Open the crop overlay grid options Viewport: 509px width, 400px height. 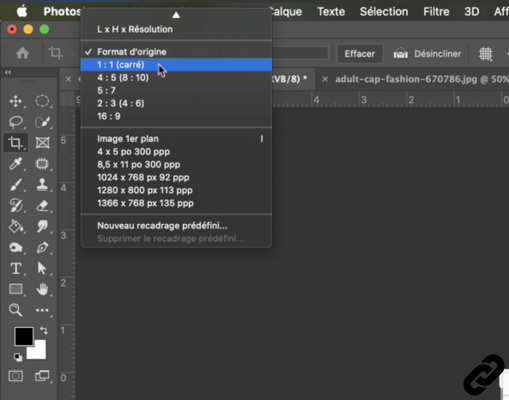(x=485, y=54)
